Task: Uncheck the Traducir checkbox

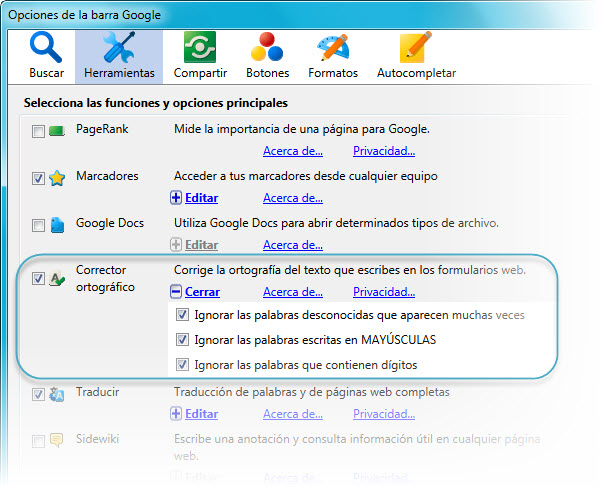Action: point(38,394)
